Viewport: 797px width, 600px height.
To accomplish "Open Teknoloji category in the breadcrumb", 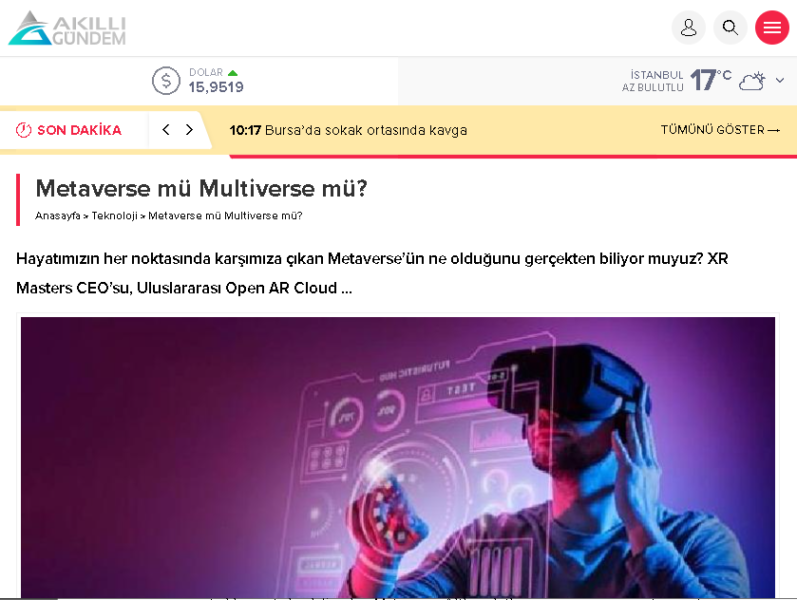I will [x=114, y=216].
